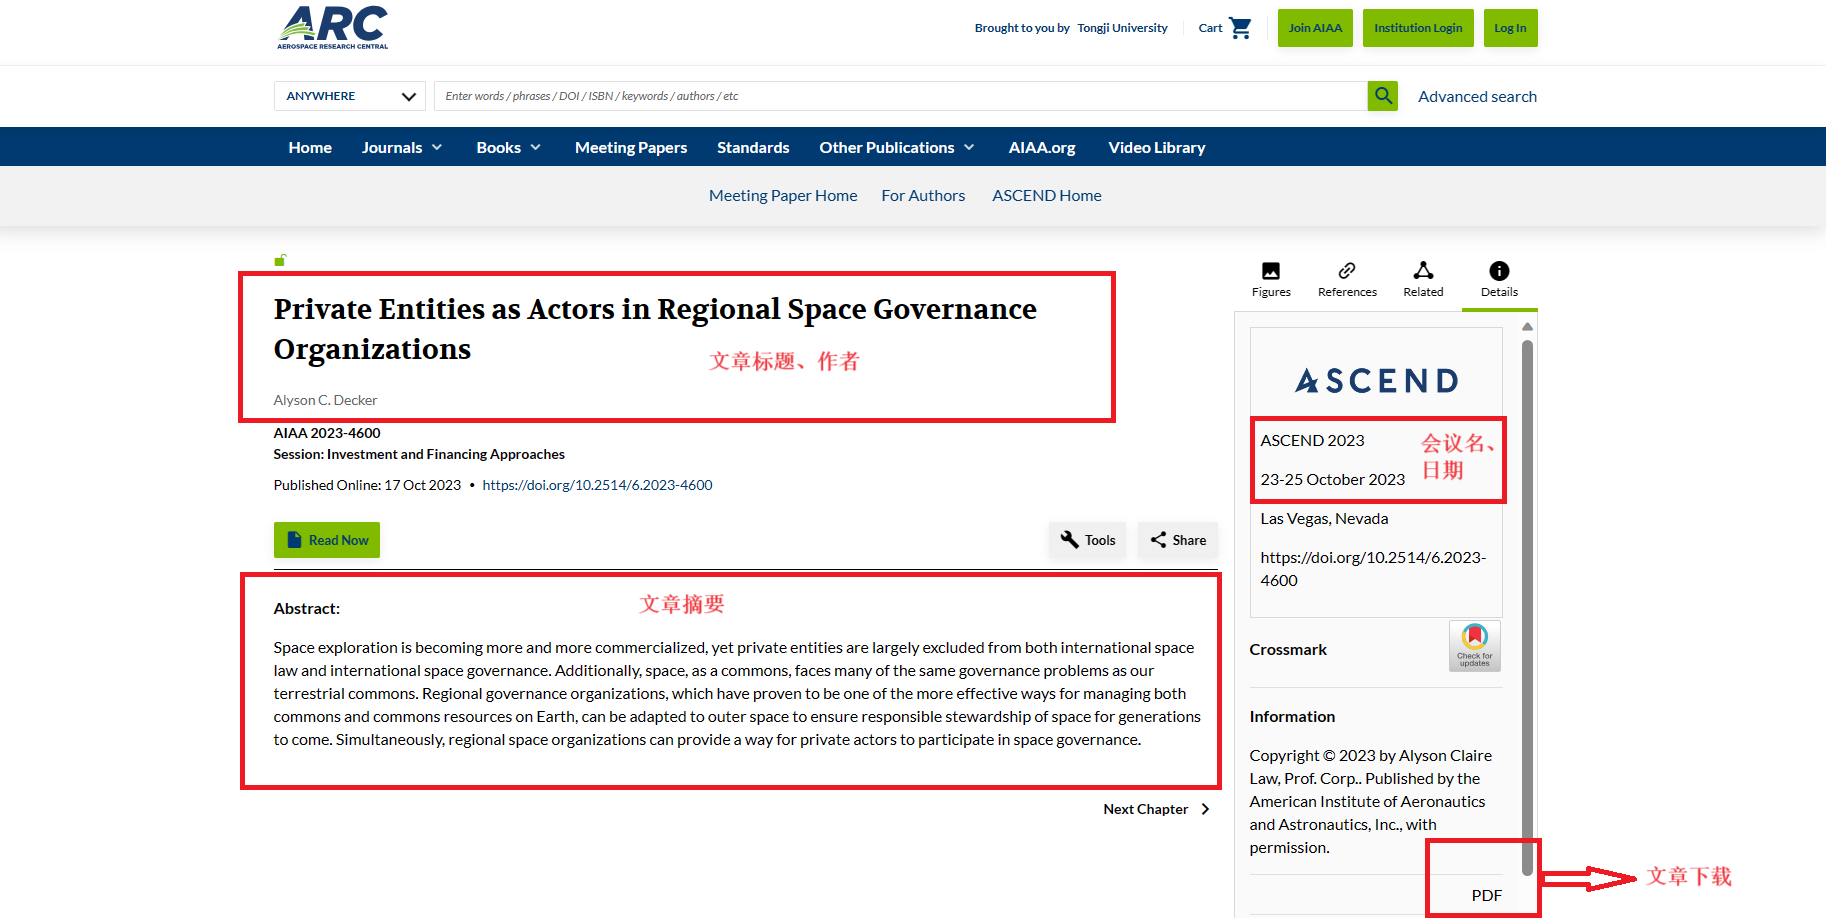
Task: Click the Join AIAA button
Action: [1315, 28]
